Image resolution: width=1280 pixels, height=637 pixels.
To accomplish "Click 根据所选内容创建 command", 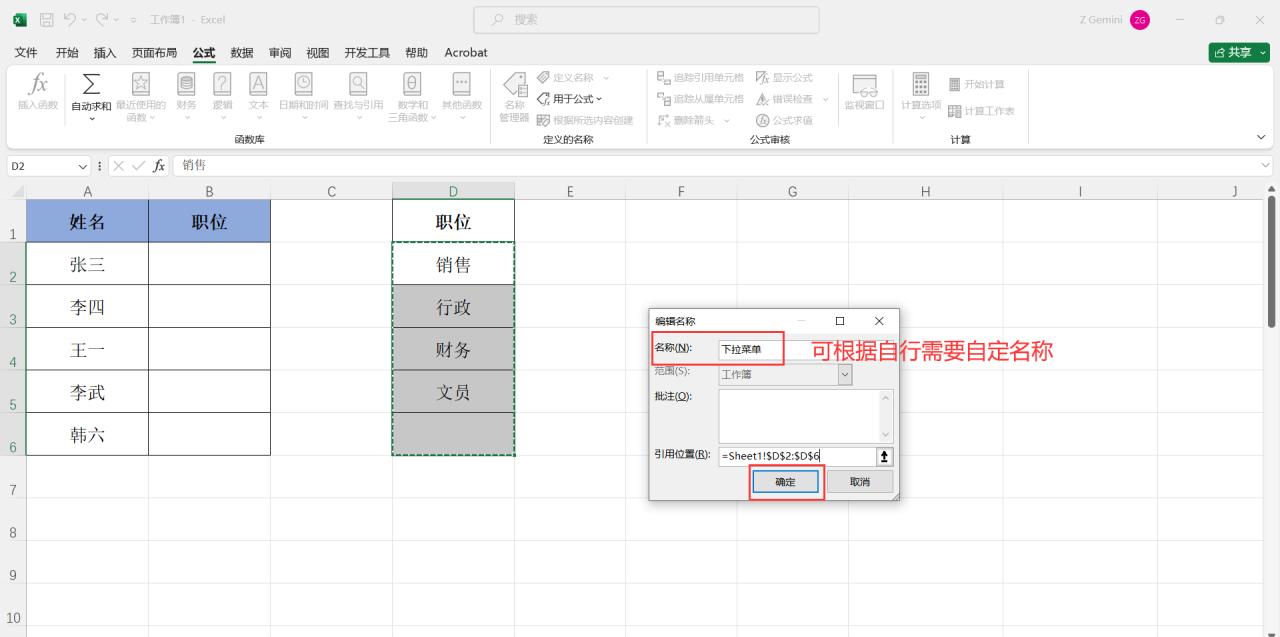I will tap(585, 120).
